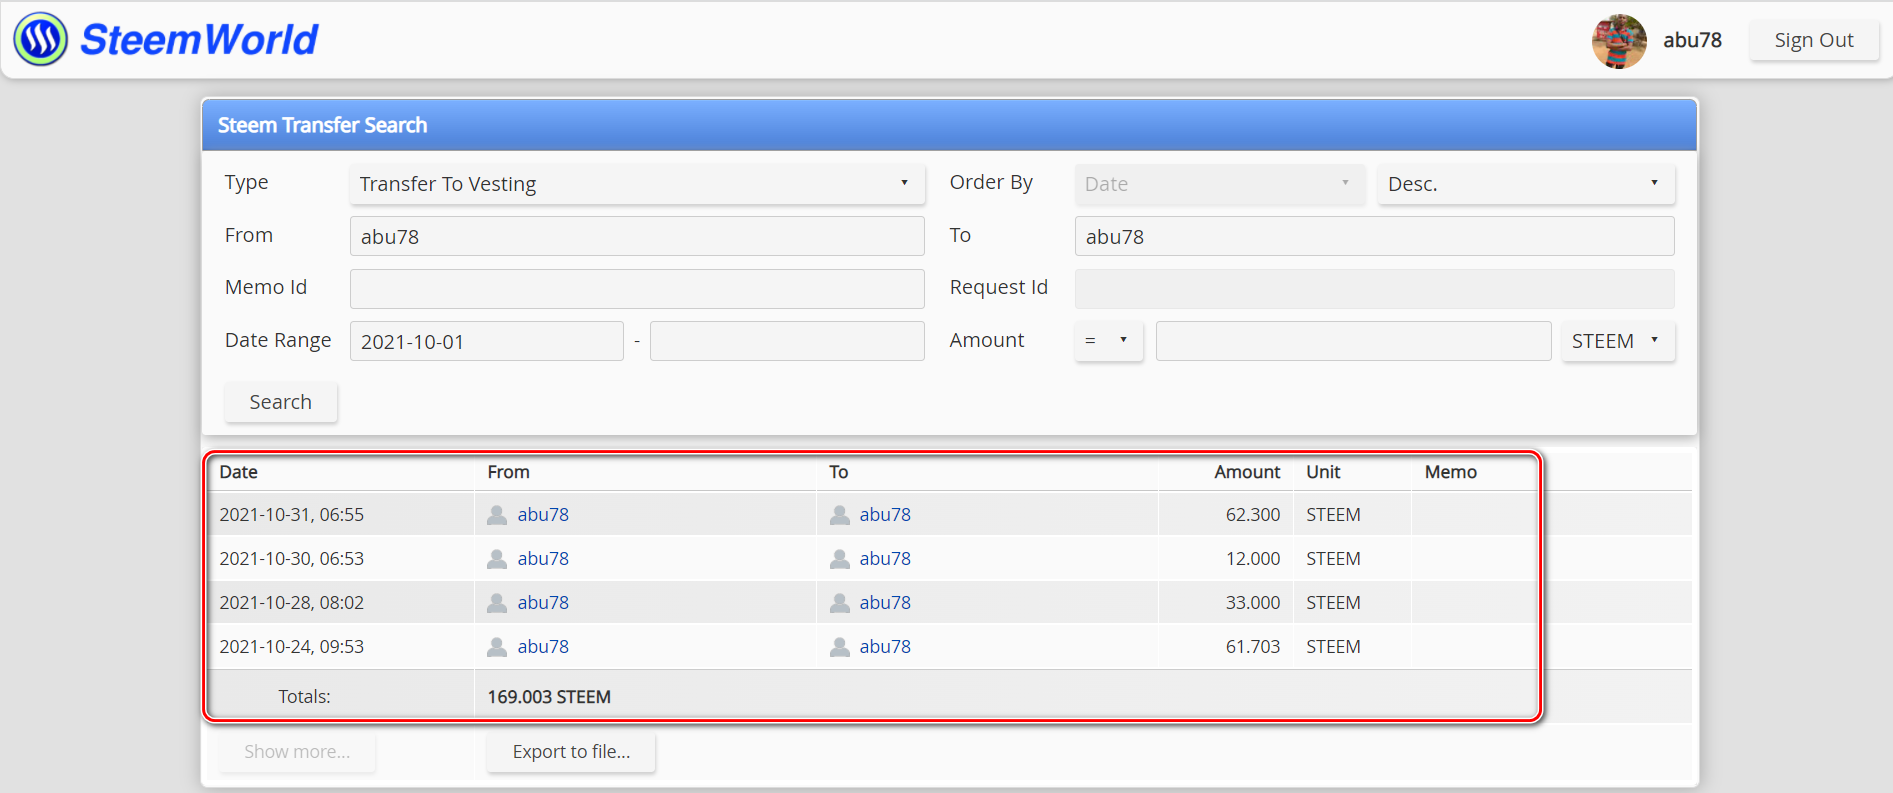Click the user icon in 2021-10-30 To cell

[840, 559]
